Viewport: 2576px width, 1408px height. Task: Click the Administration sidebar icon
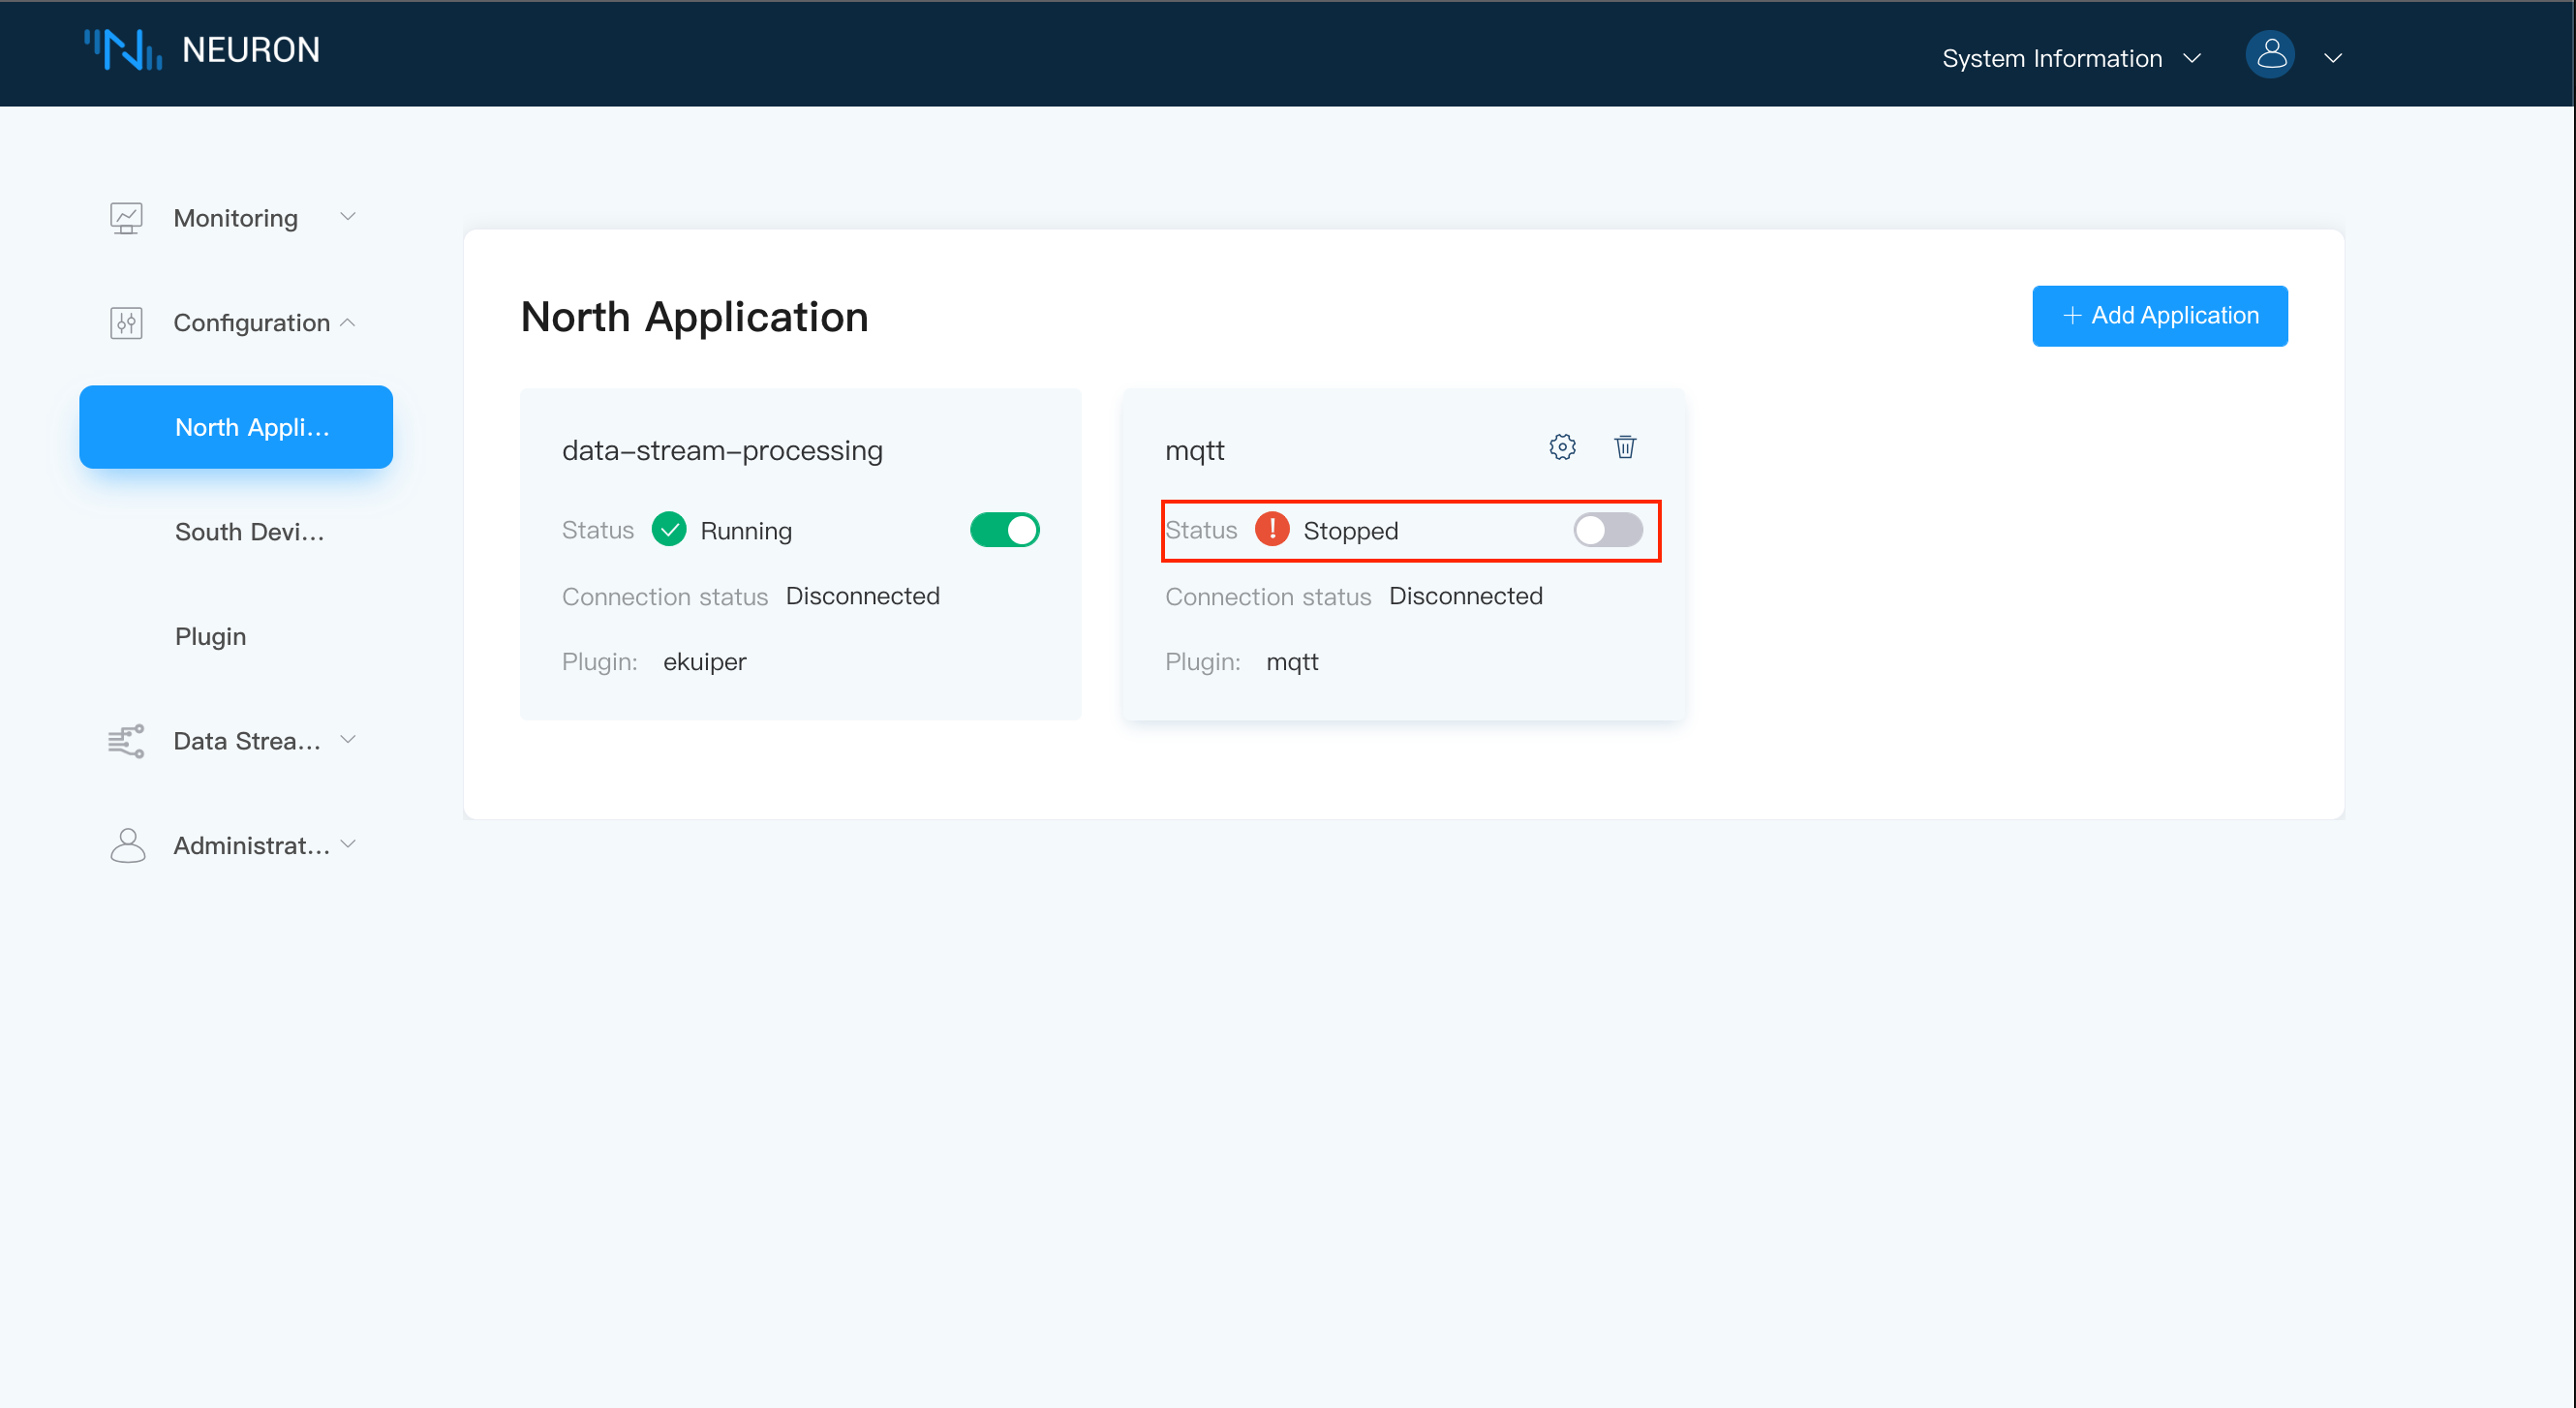click(x=132, y=844)
